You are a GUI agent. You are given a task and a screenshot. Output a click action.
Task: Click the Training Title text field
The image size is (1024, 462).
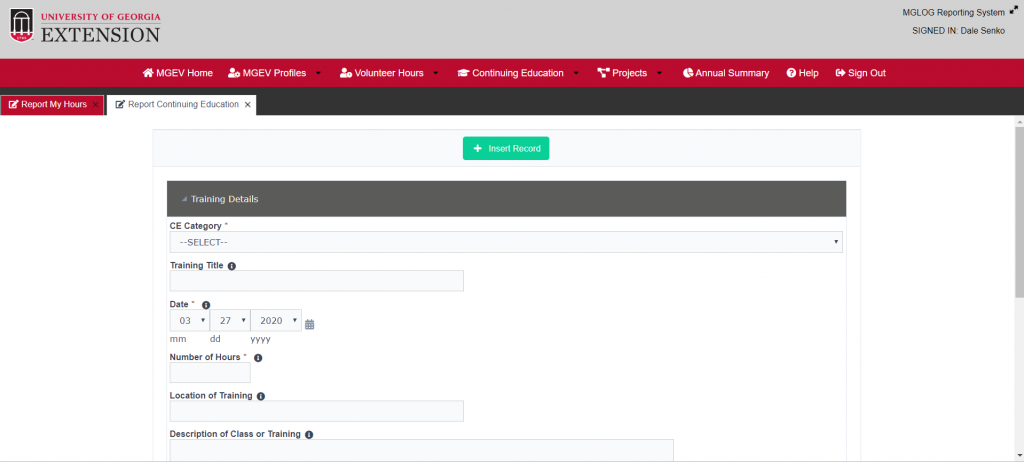(317, 281)
